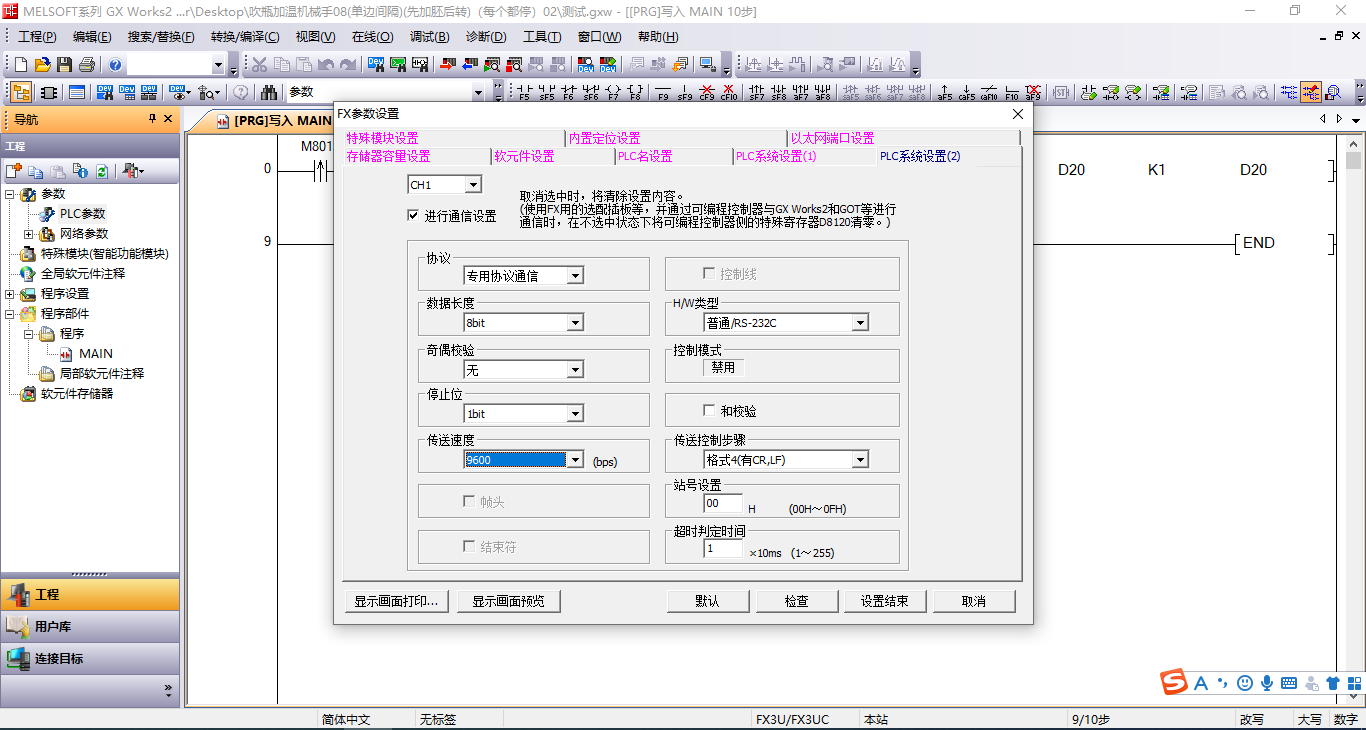Click the F5 normally open contact icon
Screen dimensions: 1366x730
coord(524,93)
